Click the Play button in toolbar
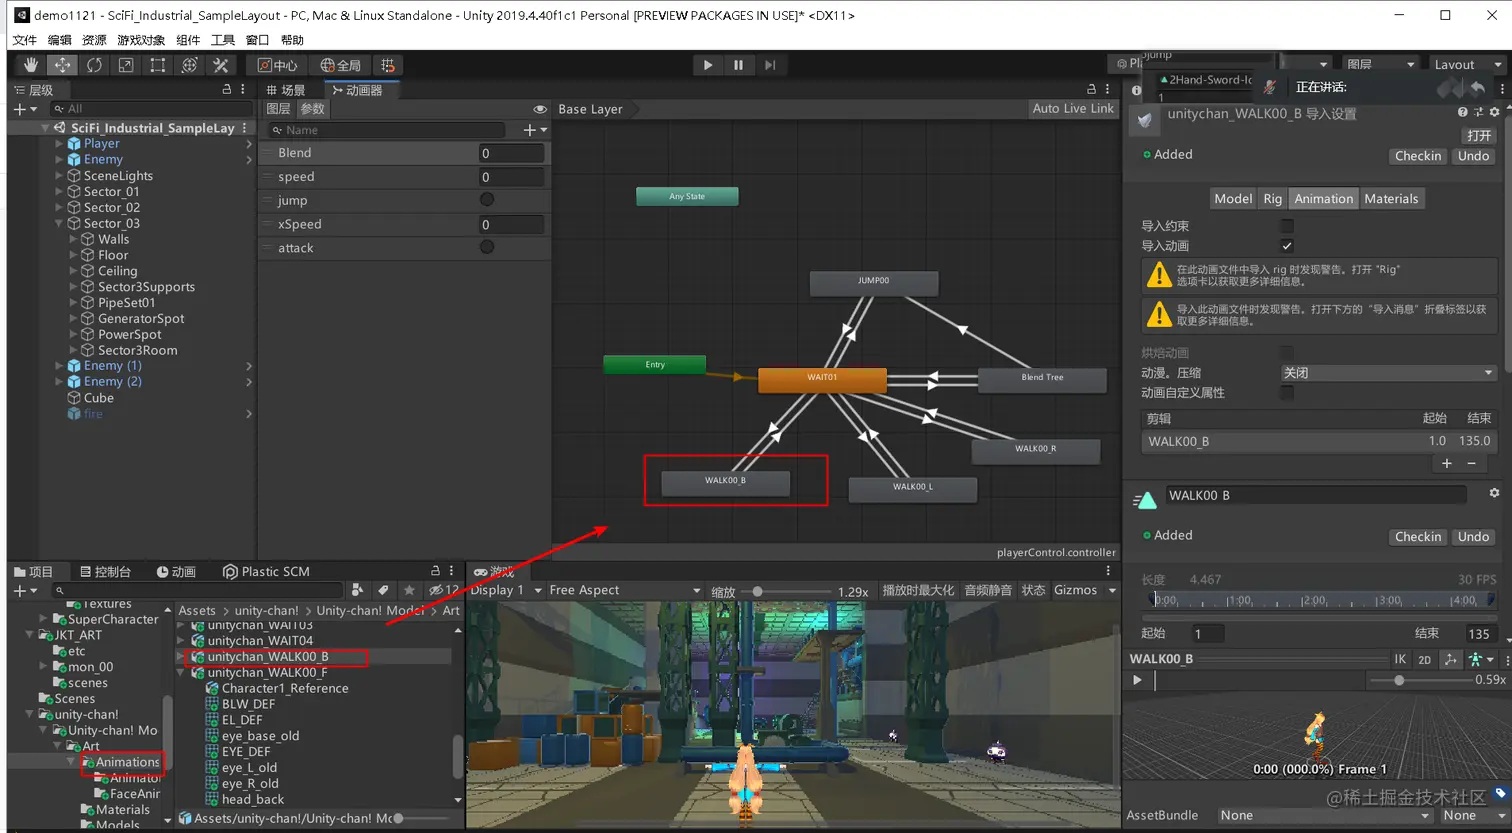This screenshot has width=1512, height=833. 708,65
